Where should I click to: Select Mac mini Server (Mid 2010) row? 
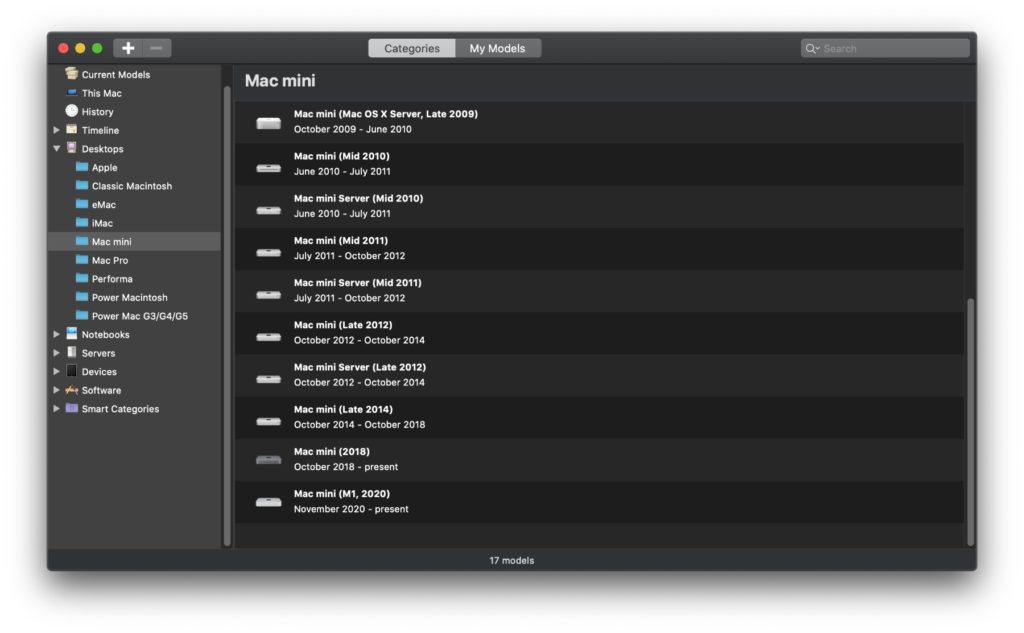(600, 206)
